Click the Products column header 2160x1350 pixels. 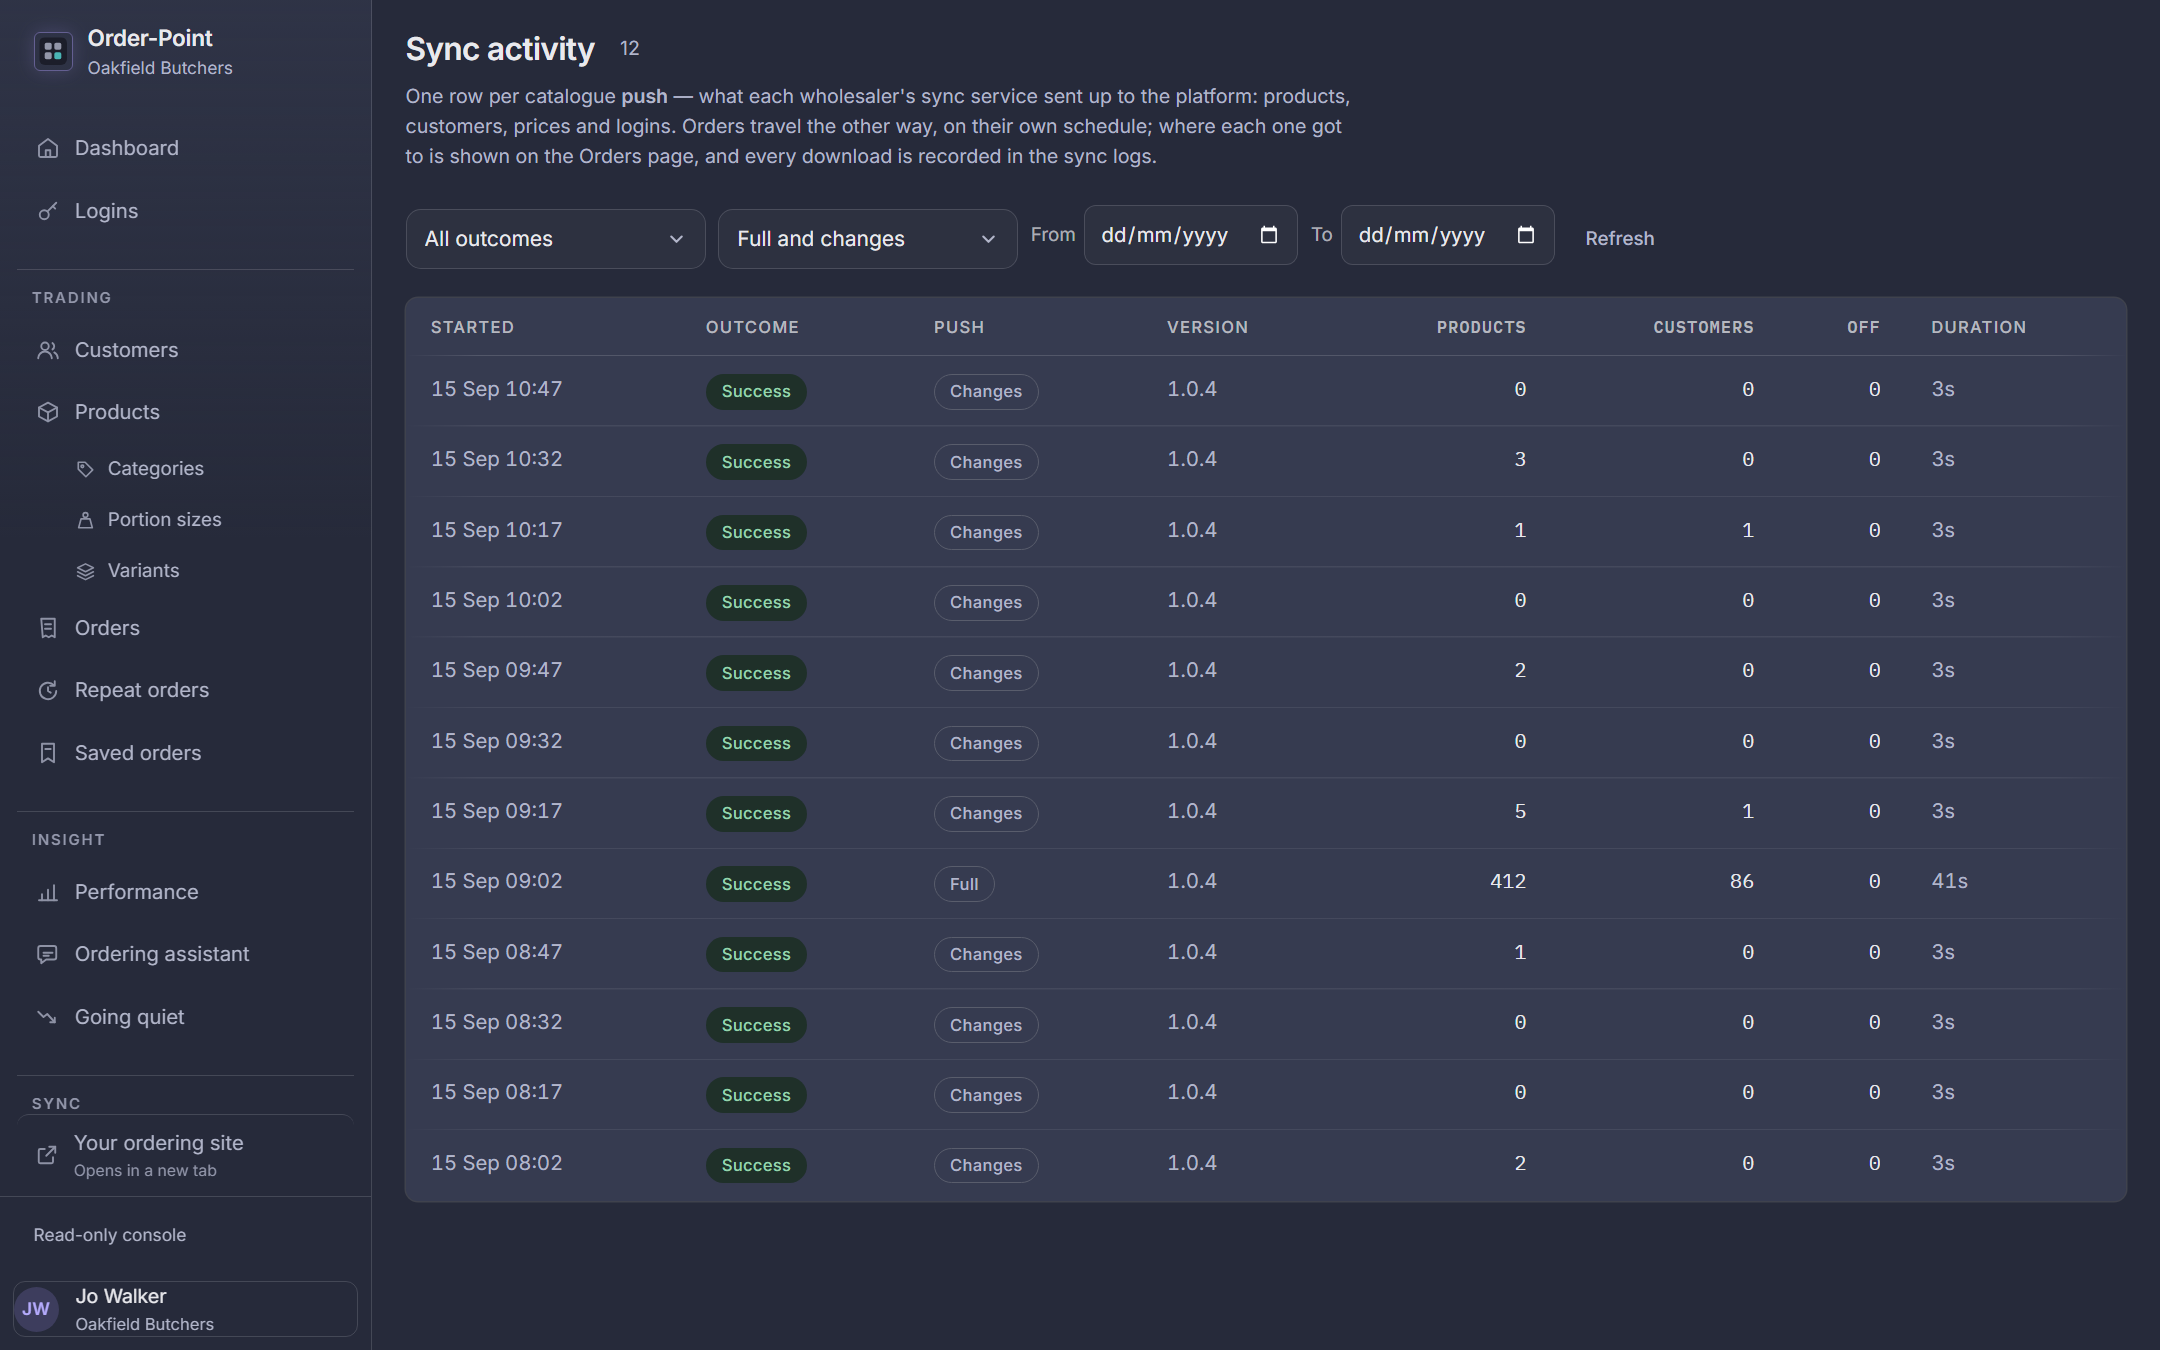1481,328
